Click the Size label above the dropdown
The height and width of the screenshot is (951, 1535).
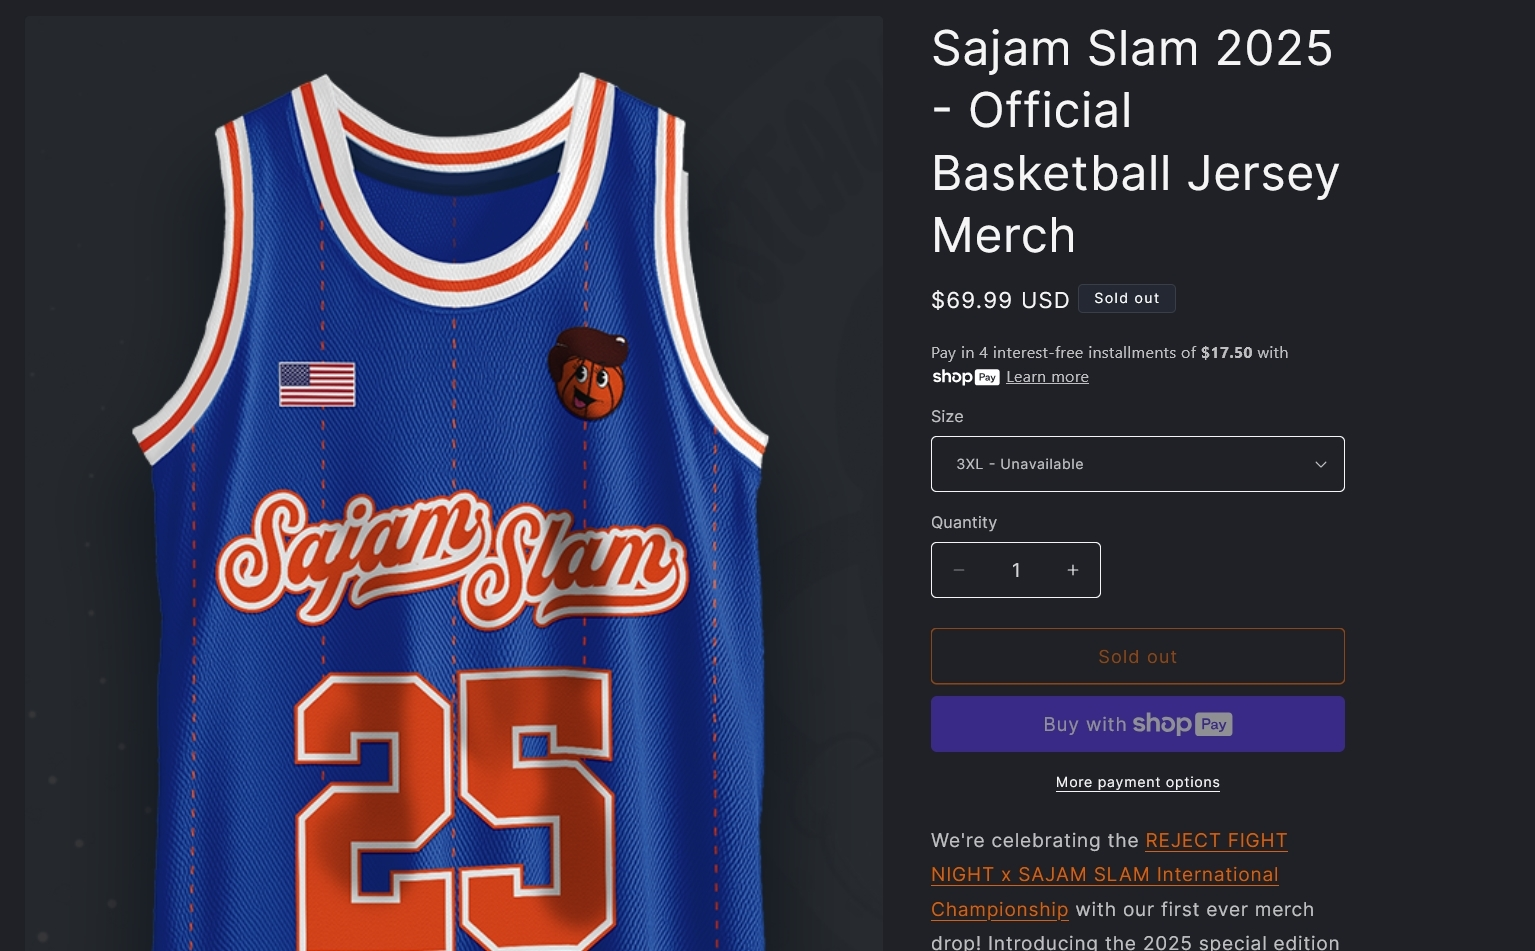[947, 416]
